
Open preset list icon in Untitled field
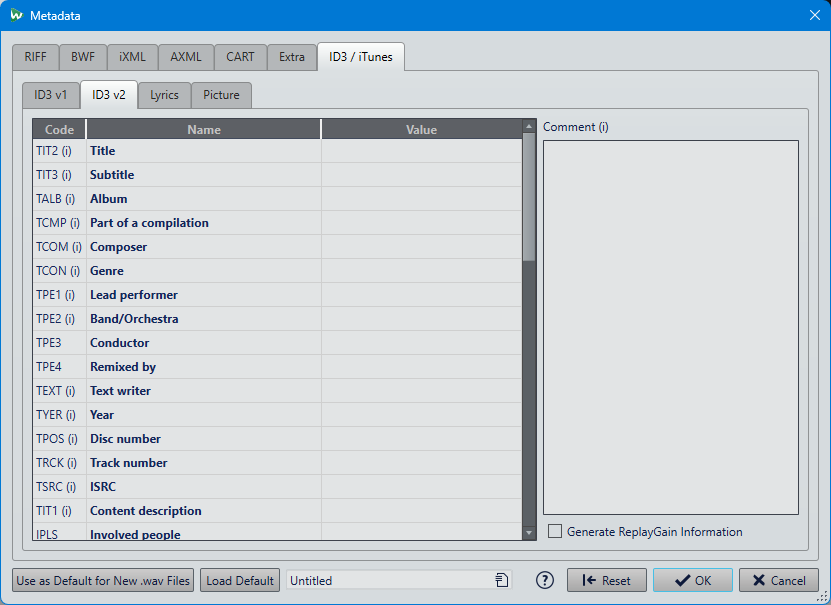coord(501,580)
